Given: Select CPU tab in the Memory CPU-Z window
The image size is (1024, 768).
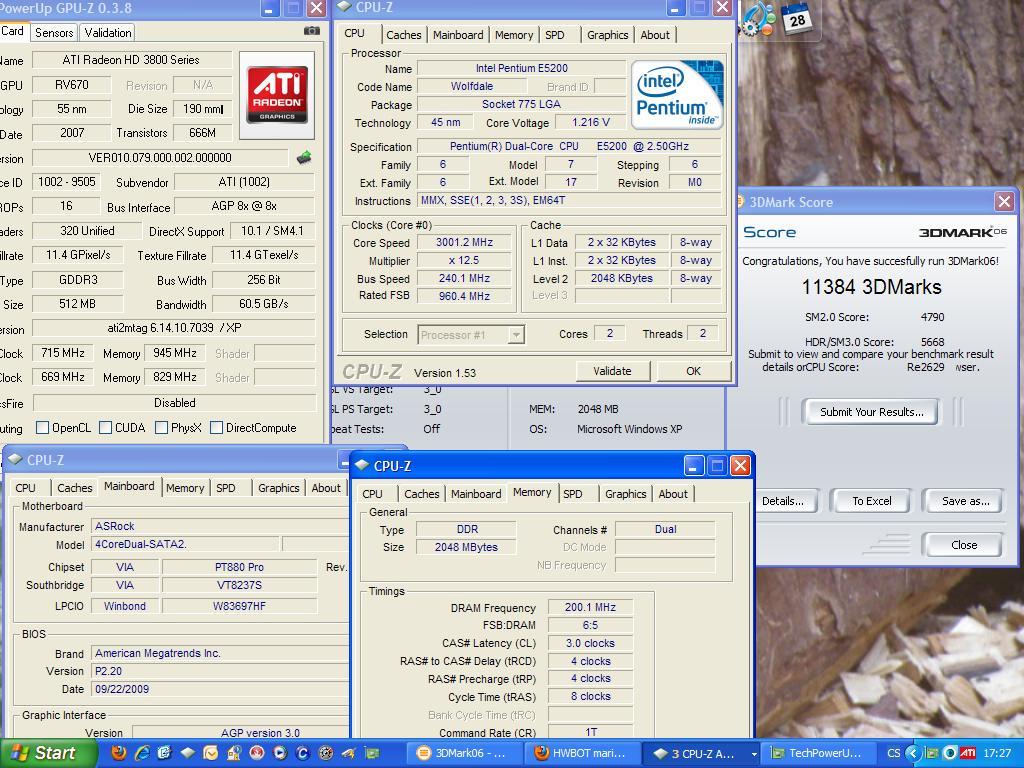Looking at the screenshot, I should click(x=372, y=494).
